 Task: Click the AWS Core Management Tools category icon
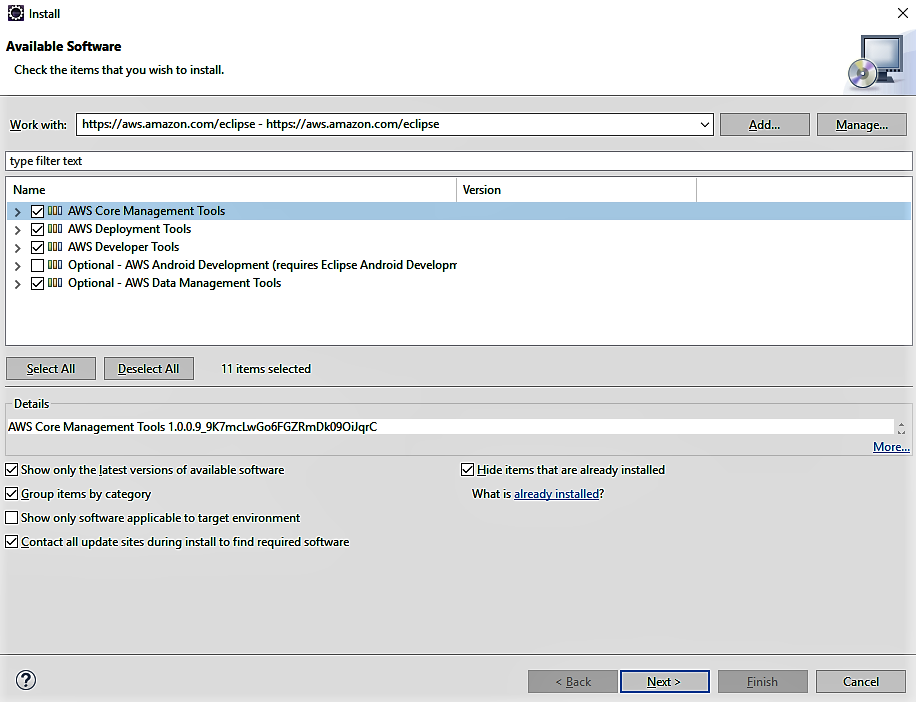coord(55,211)
